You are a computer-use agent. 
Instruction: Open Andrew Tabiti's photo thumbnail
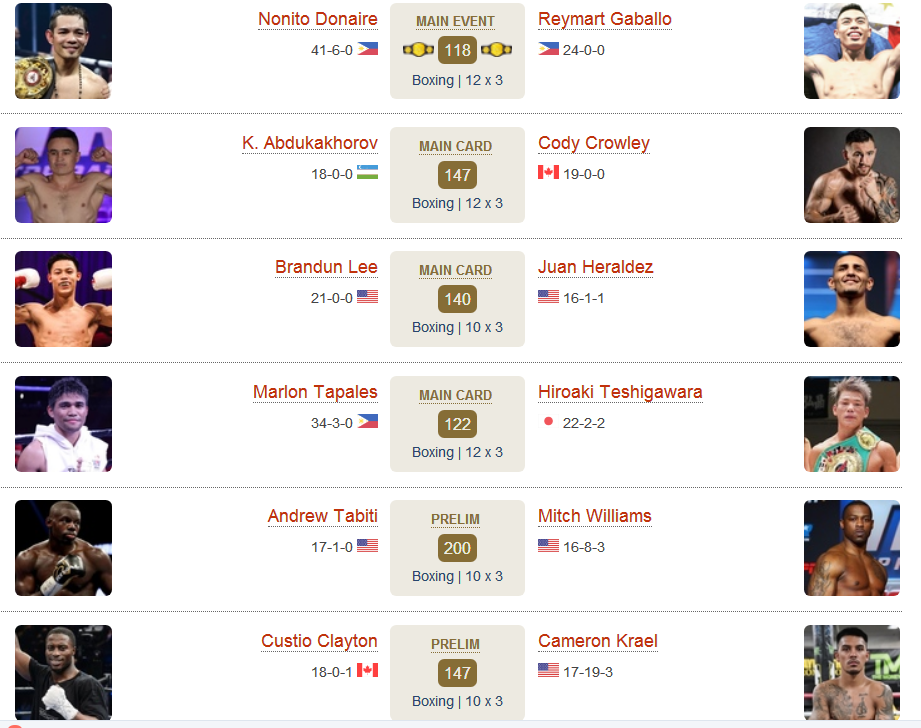63,548
